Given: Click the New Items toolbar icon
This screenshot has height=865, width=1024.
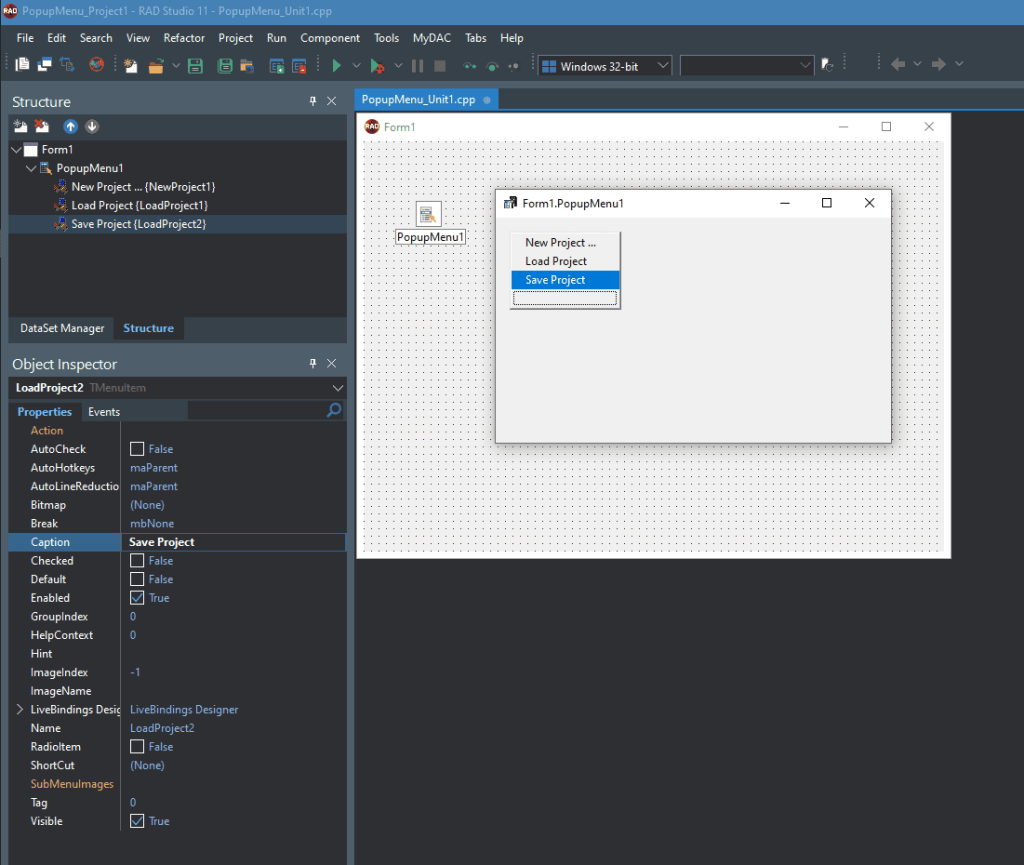Looking at the screenshot, I should pyautogui.click(x=131, y=65).
